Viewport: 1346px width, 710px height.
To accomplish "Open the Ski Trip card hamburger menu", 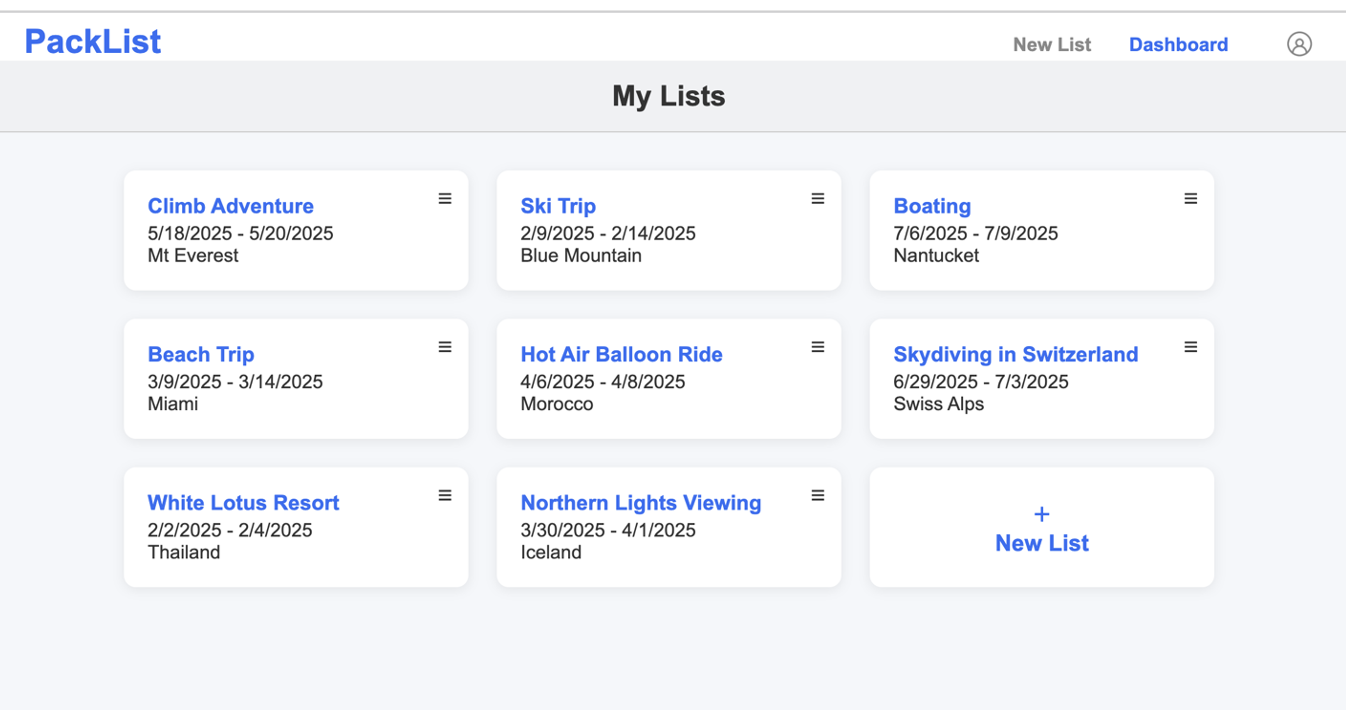I will (x=818, y=199).
